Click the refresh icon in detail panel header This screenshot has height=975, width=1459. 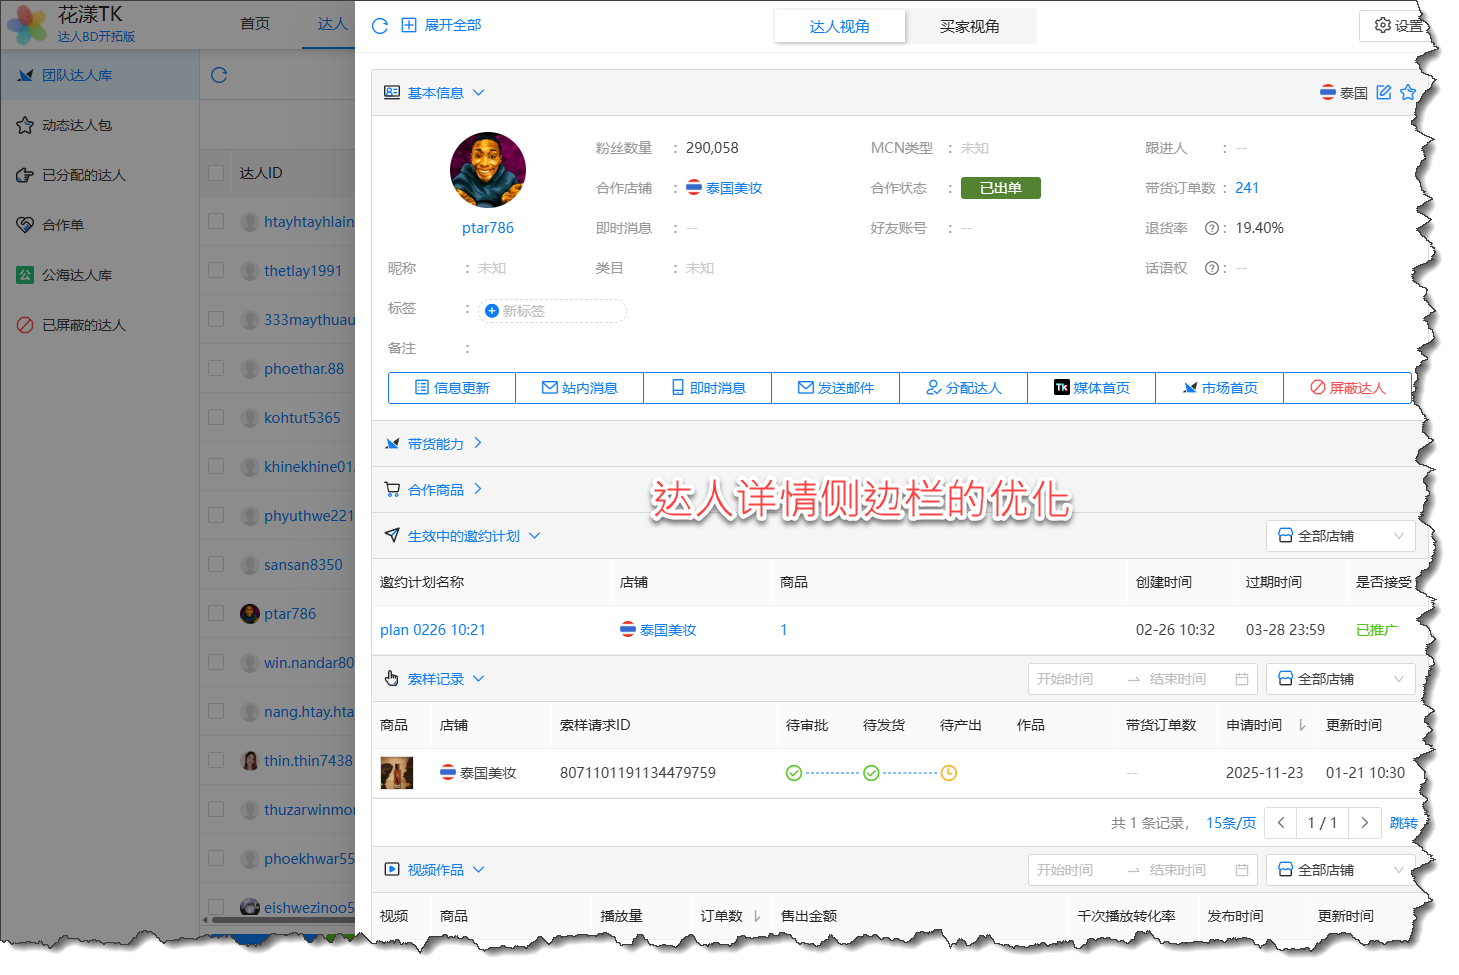(380, 26)
